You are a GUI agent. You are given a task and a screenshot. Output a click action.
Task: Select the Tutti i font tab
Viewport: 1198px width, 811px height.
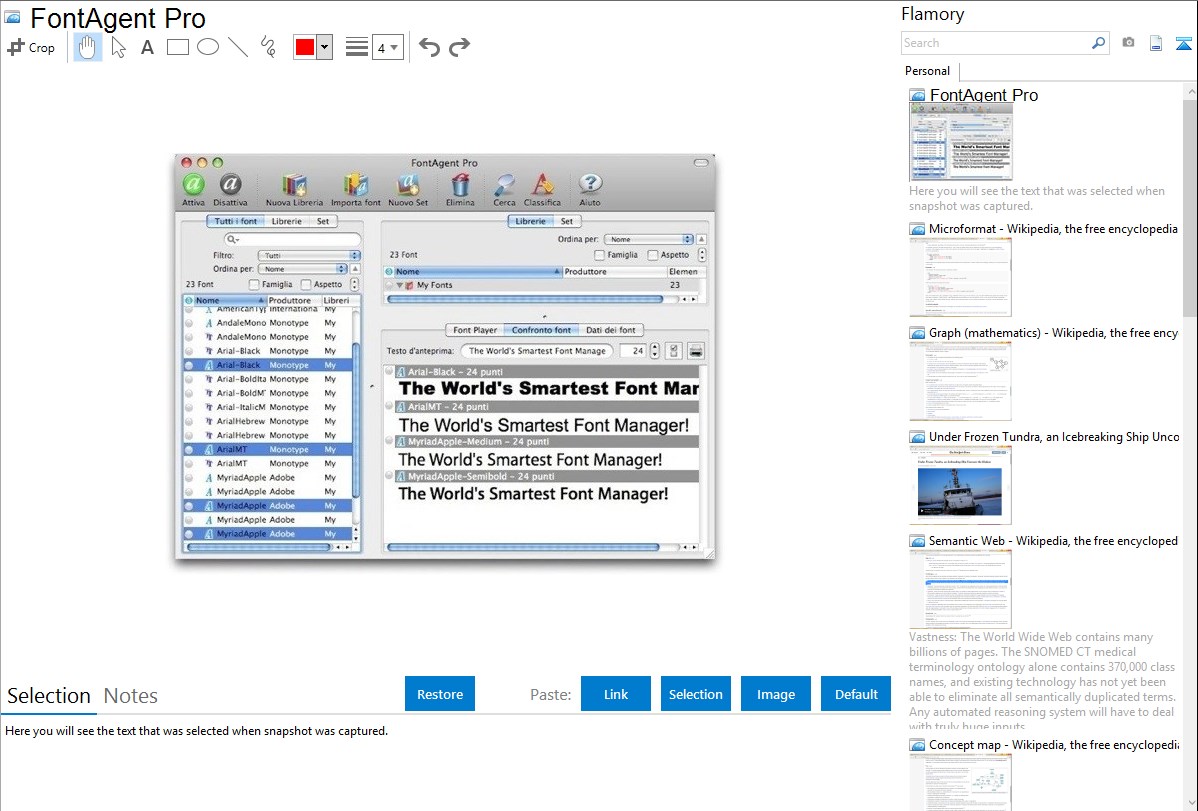(235, 221)
